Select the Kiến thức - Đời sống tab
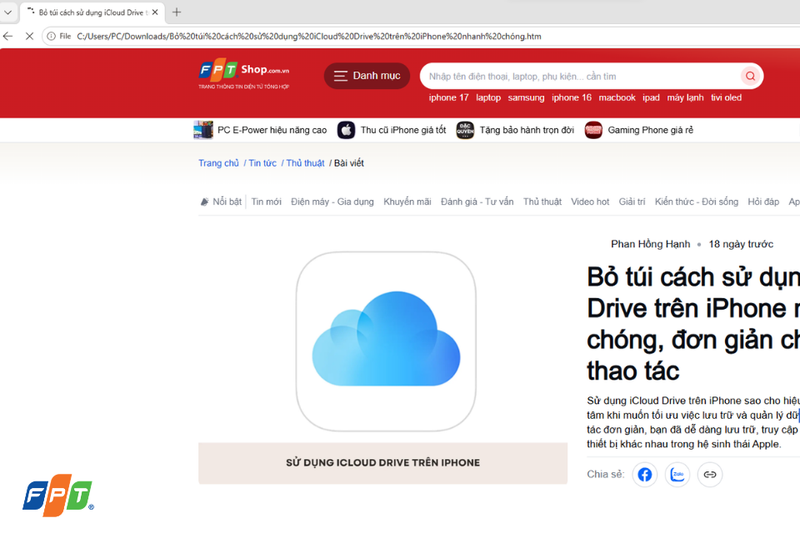The image size is (800, 533). coord(696,202)
